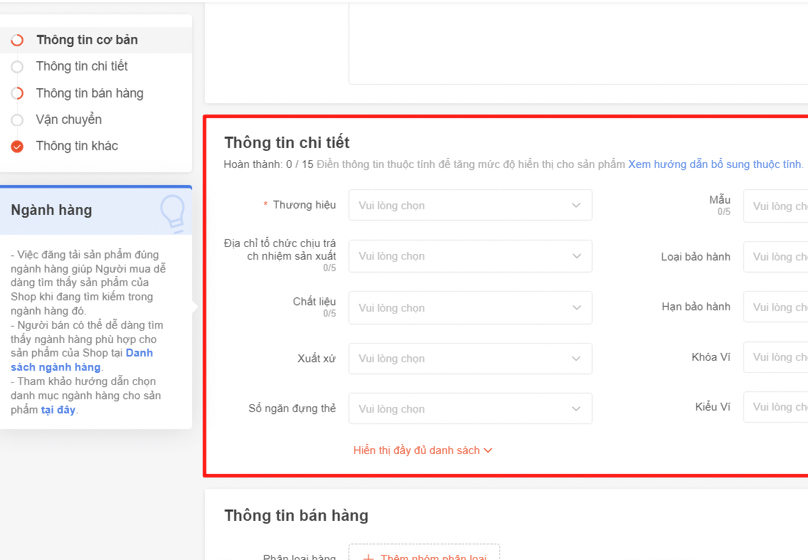The image size is (808, 560).
Task: Click the chevron arrow in Số ngăn đựng thẻ field
Action: click(576, 409)
